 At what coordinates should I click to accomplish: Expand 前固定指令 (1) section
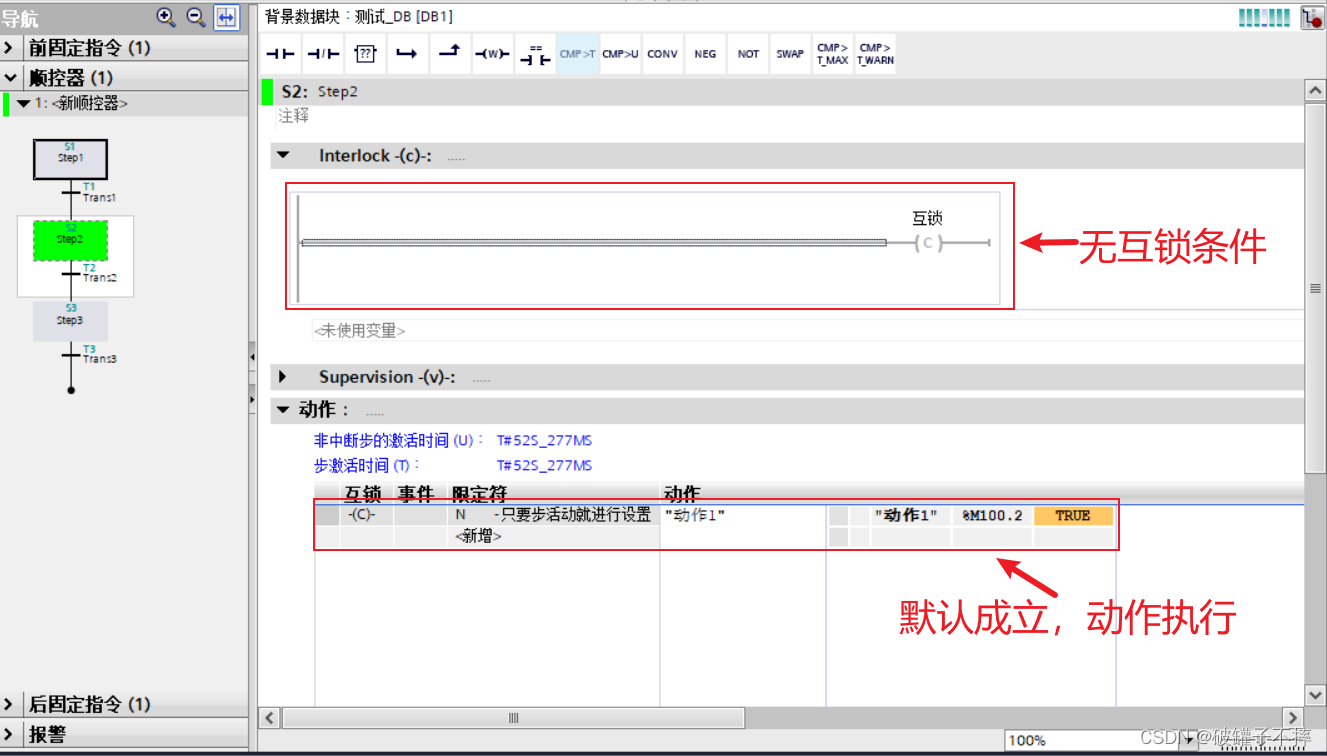coord(9,48)
